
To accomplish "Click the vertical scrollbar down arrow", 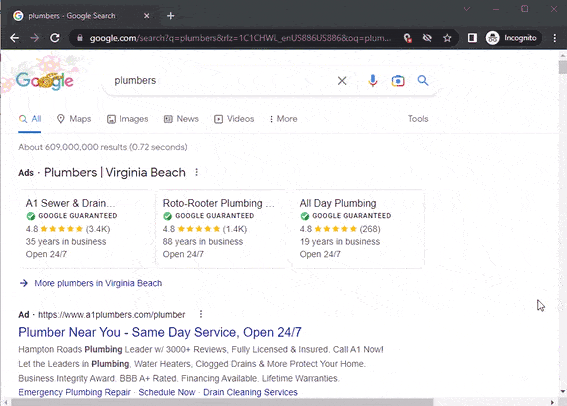I will tap(563, 392).
